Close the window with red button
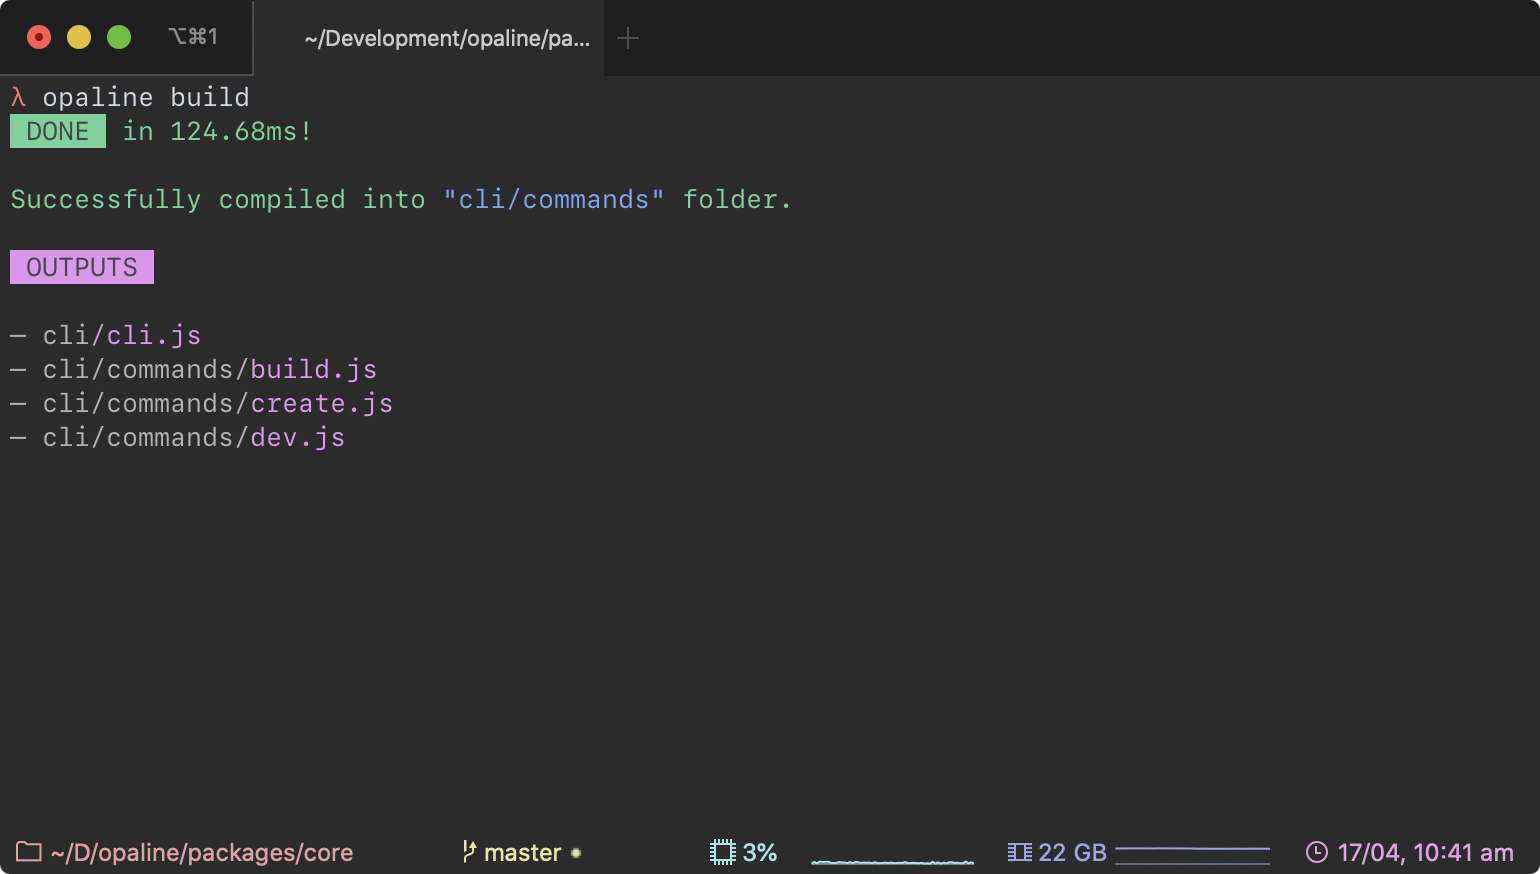This screenshot has width=1540, height=874. [39, 37]
